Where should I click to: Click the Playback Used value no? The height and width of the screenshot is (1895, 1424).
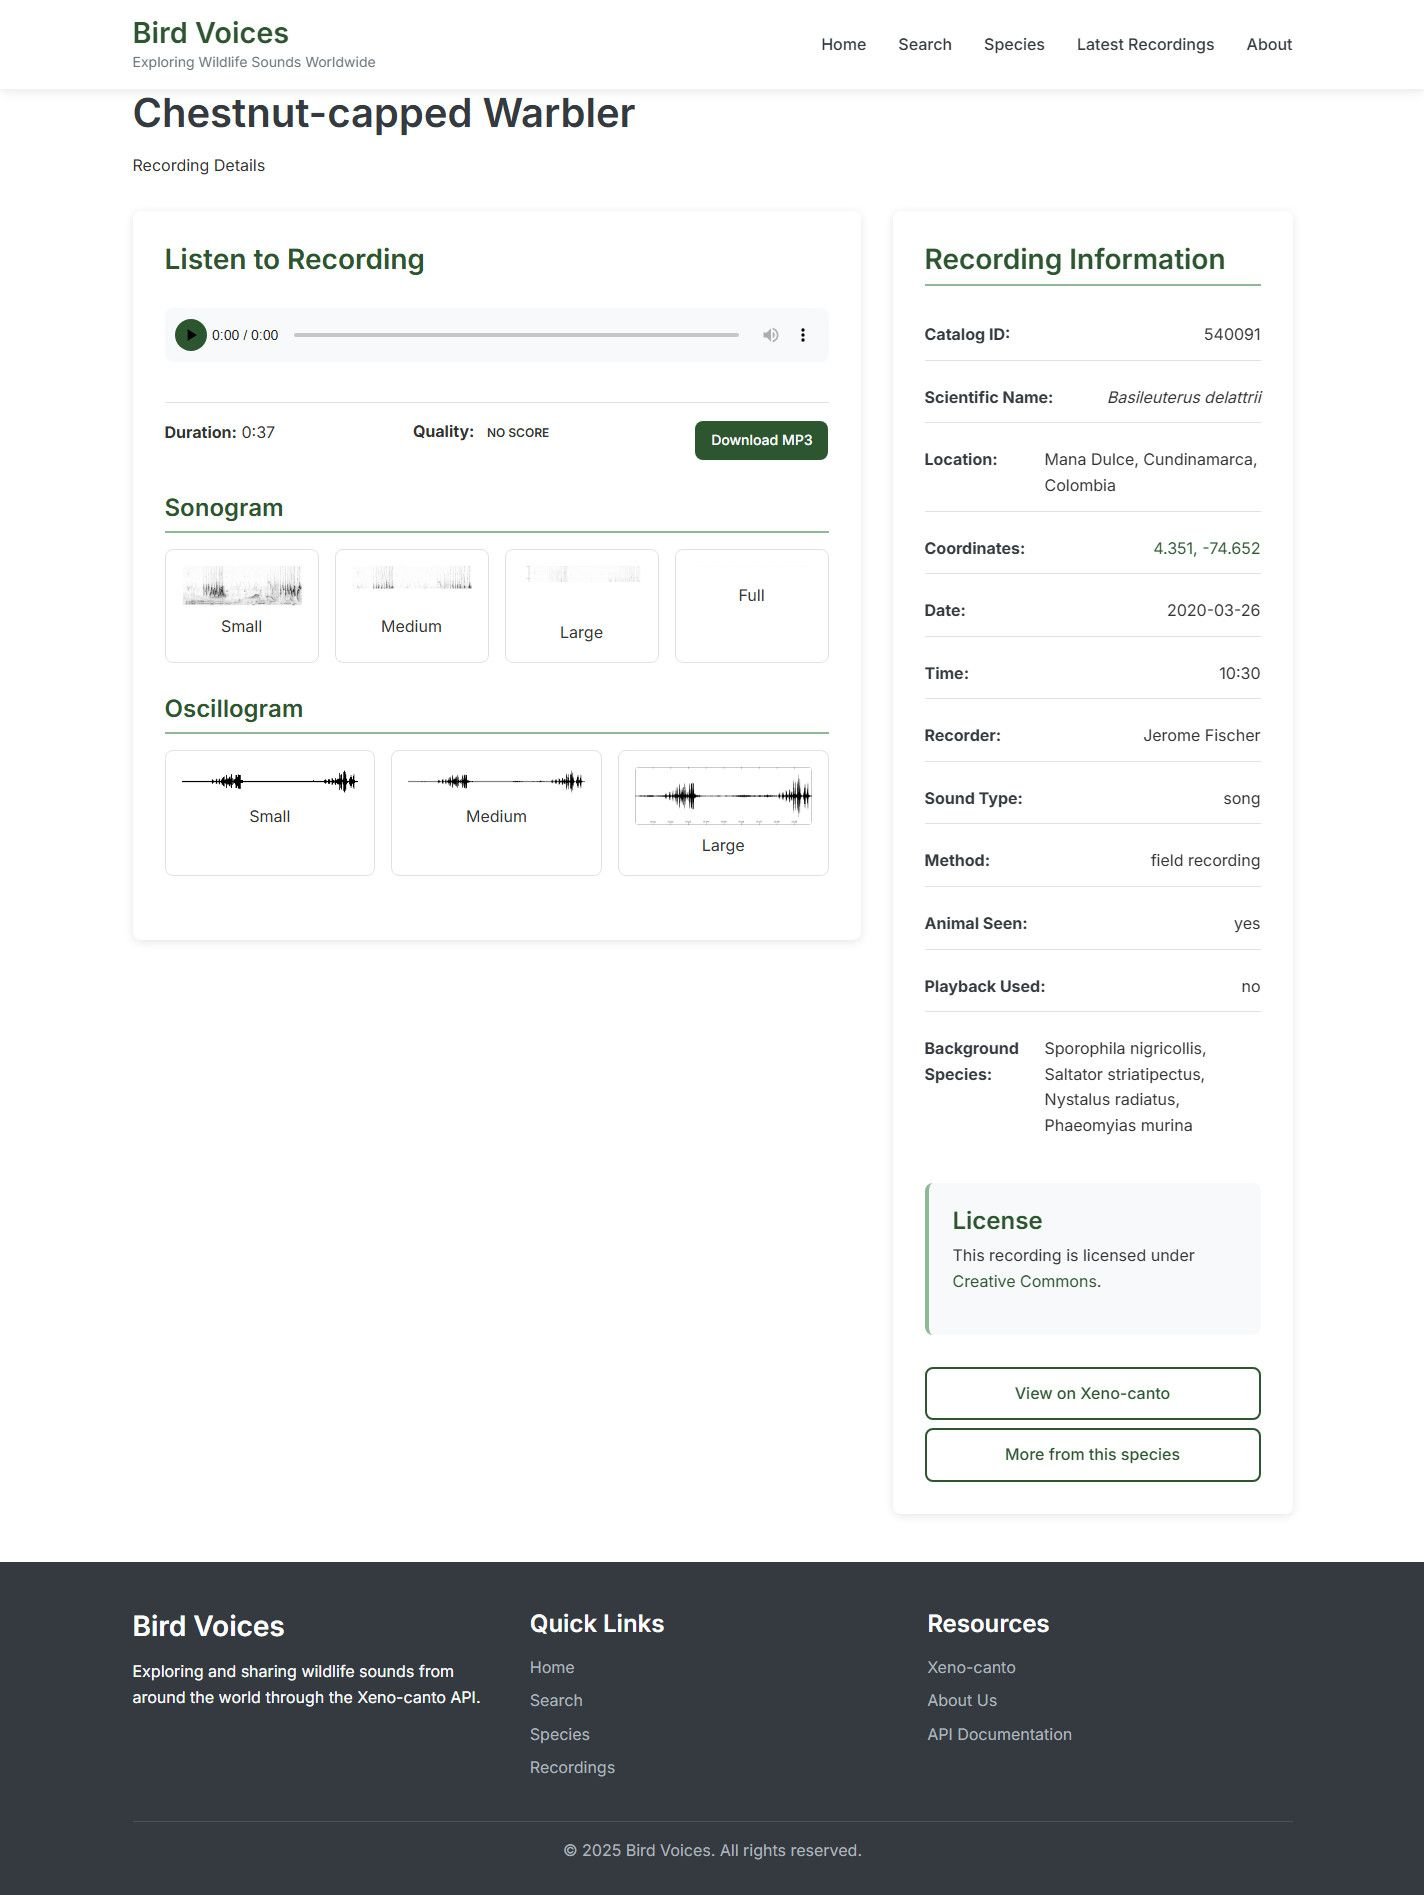[x=1250, y=986]
